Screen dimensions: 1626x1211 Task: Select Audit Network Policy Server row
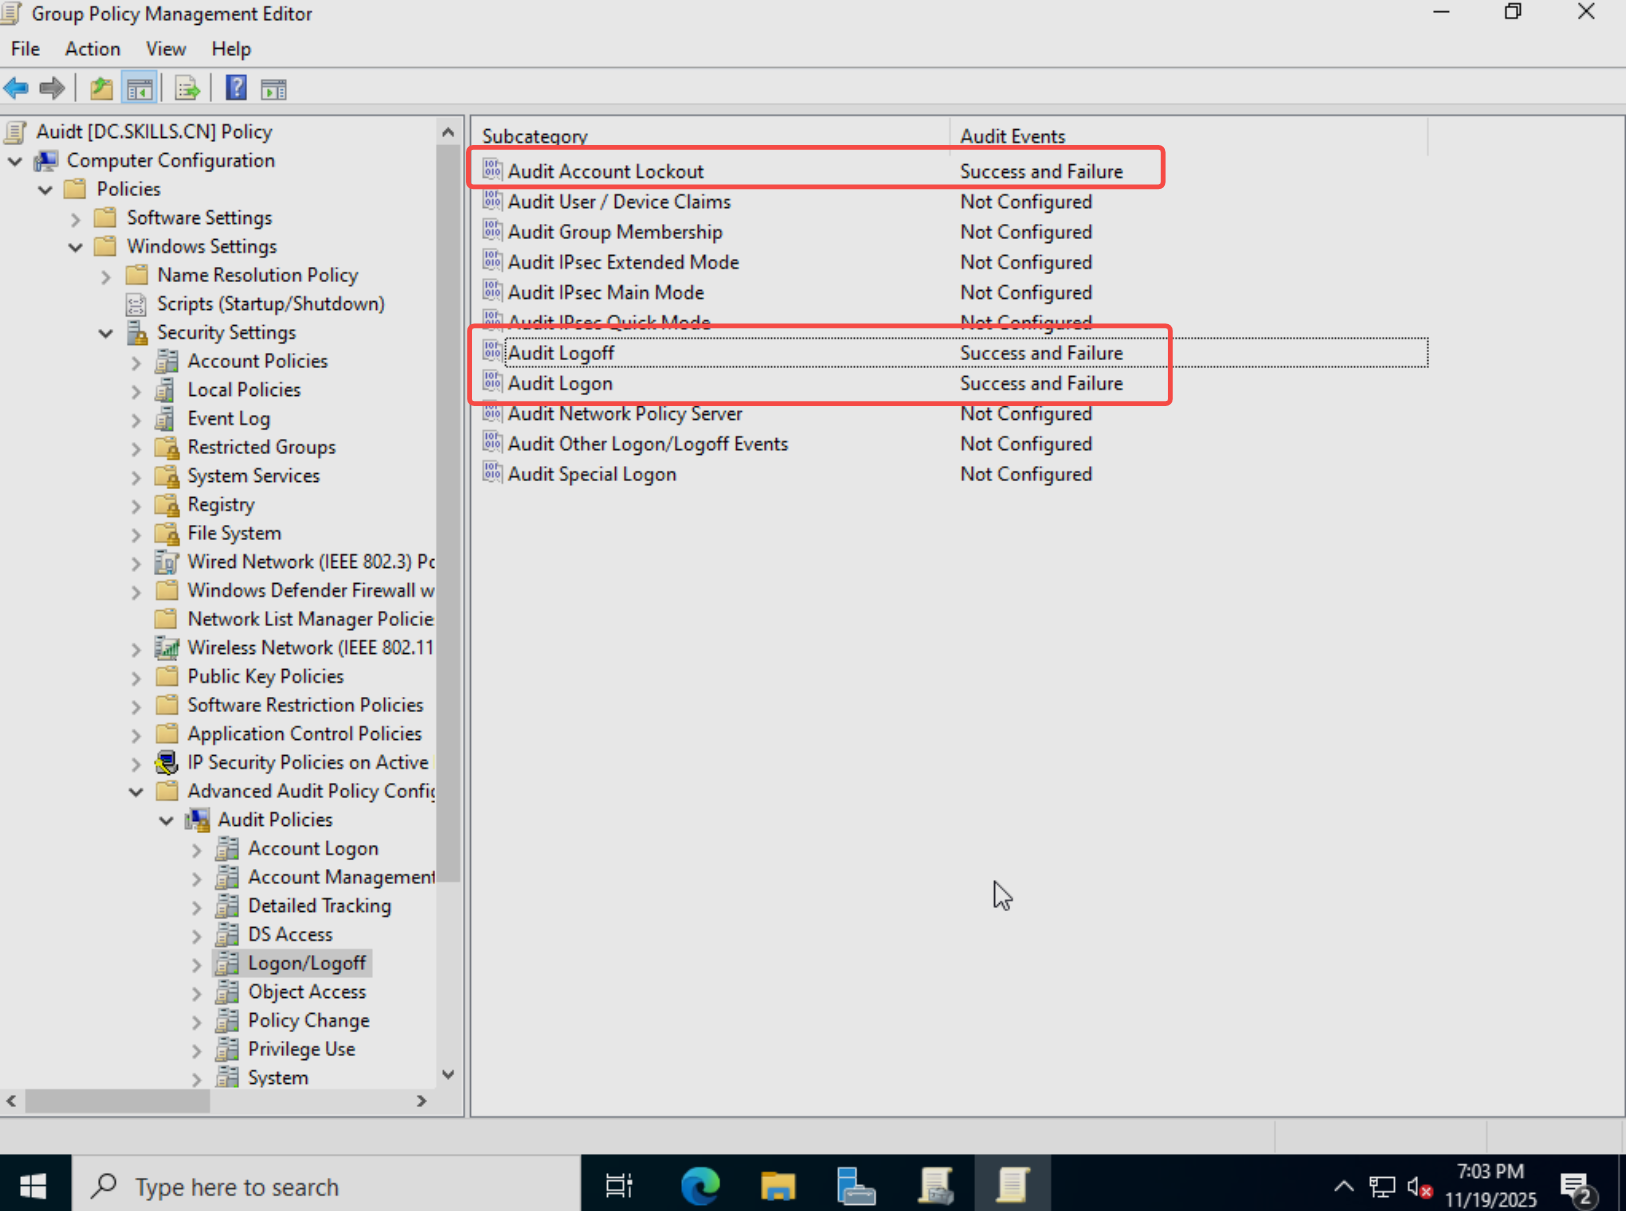click(954, 414)
